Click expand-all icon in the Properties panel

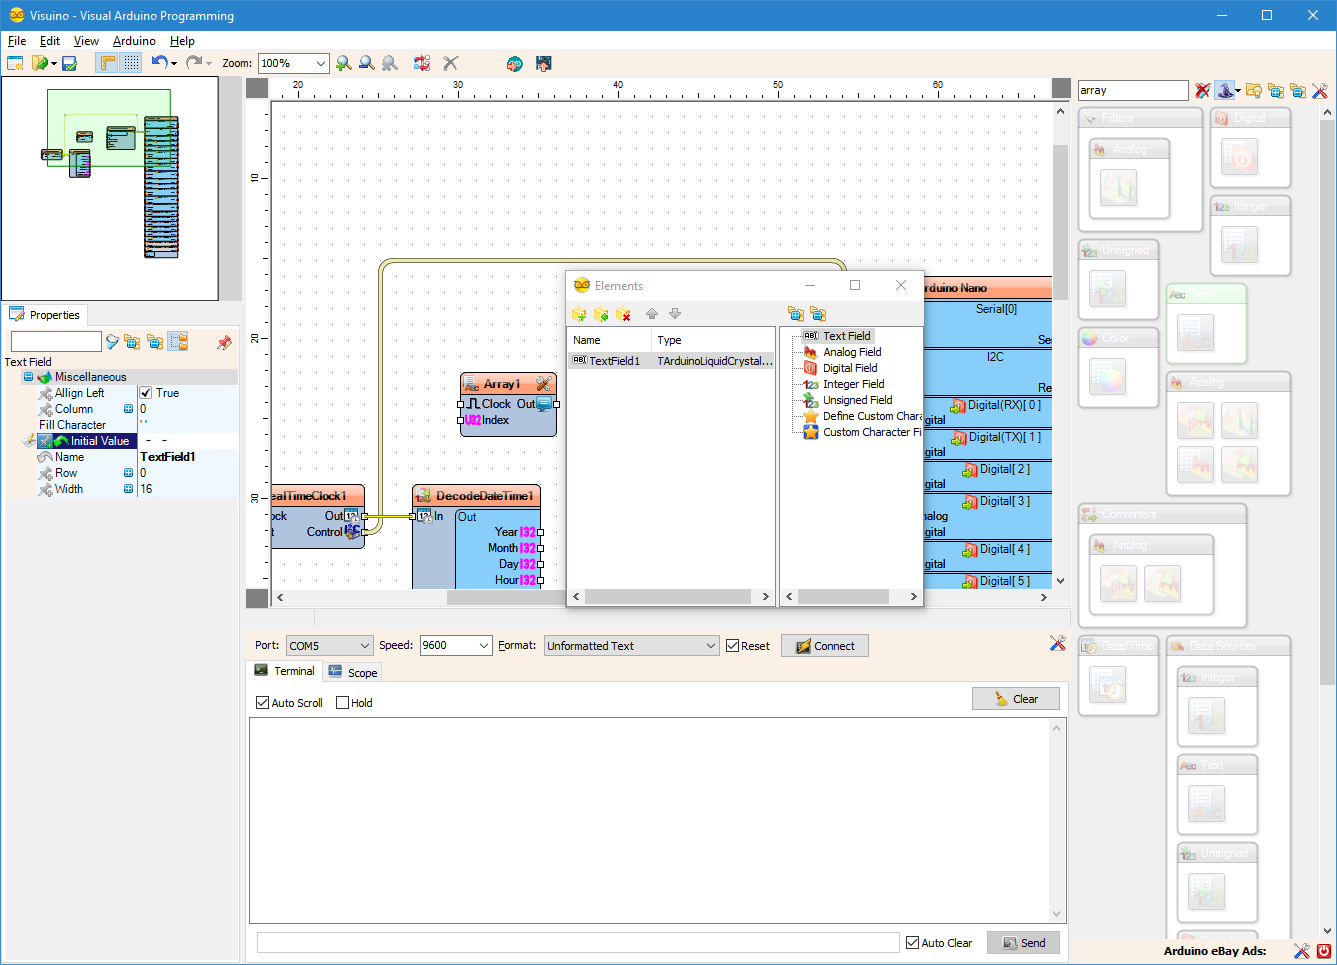[132, 342]
